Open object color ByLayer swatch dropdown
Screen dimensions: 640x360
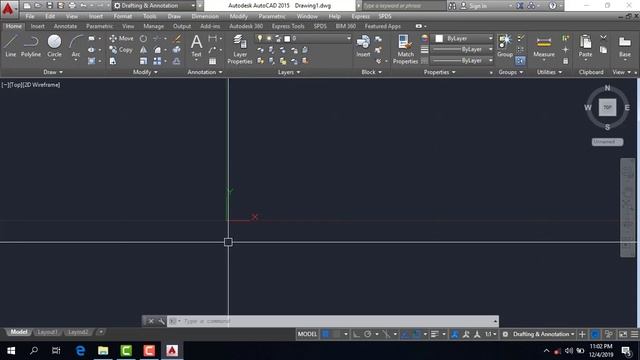point(462,38)
